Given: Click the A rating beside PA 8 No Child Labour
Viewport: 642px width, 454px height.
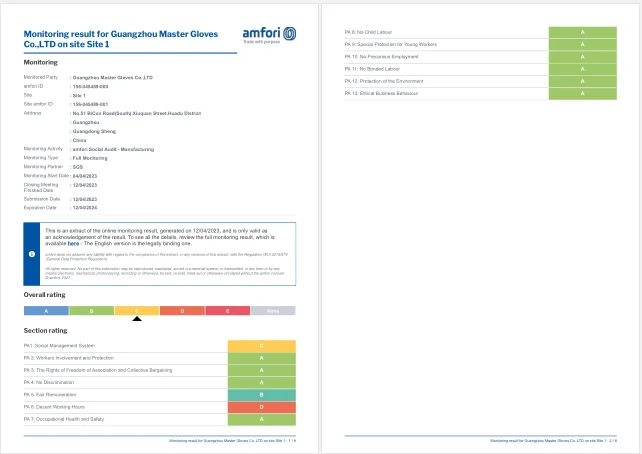Looking at the screenshot, I should [x=583, y=32].
